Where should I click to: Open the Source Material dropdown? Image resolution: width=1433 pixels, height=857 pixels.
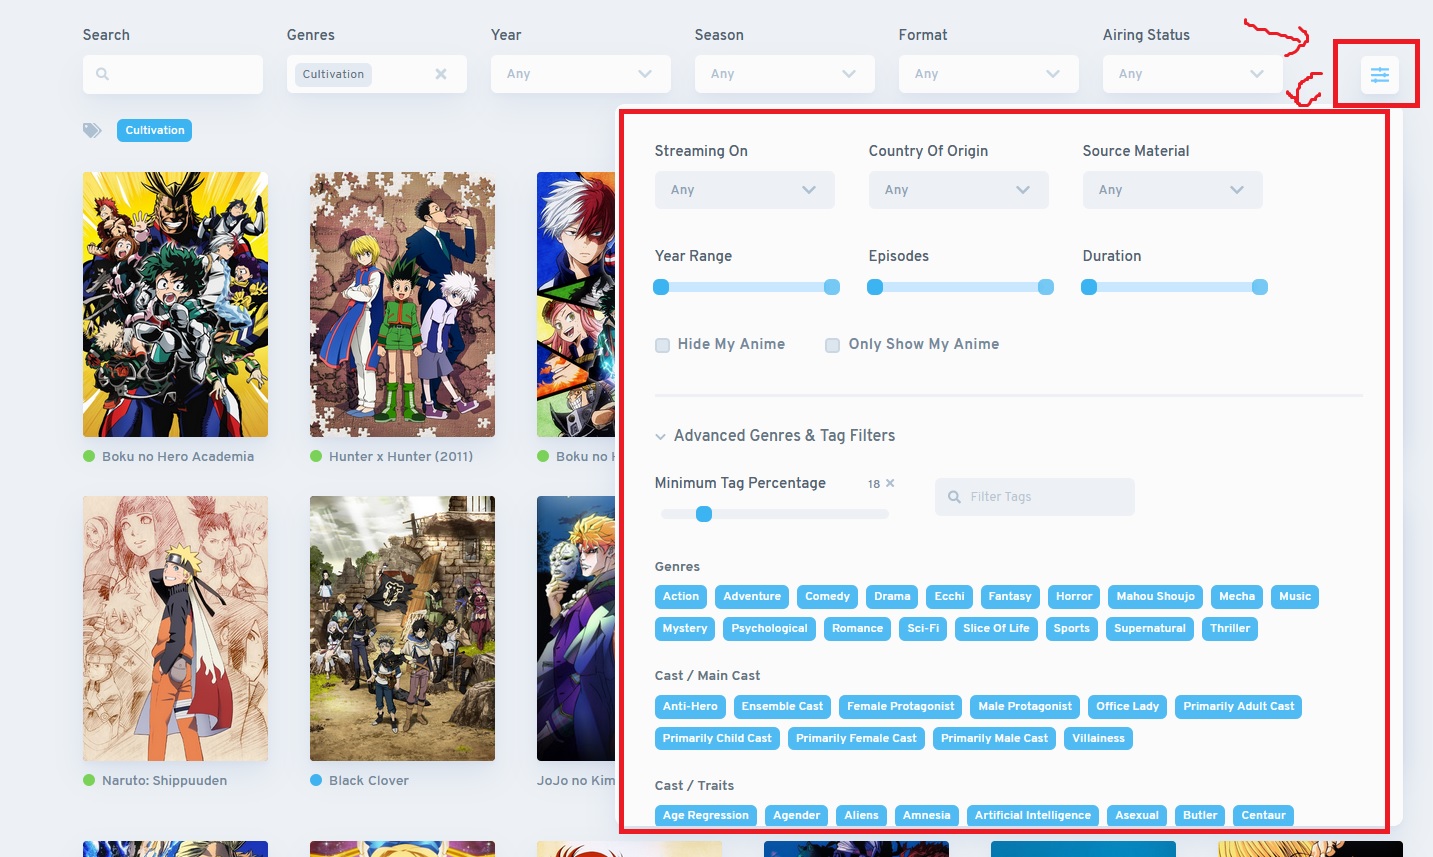point(1173,190)
